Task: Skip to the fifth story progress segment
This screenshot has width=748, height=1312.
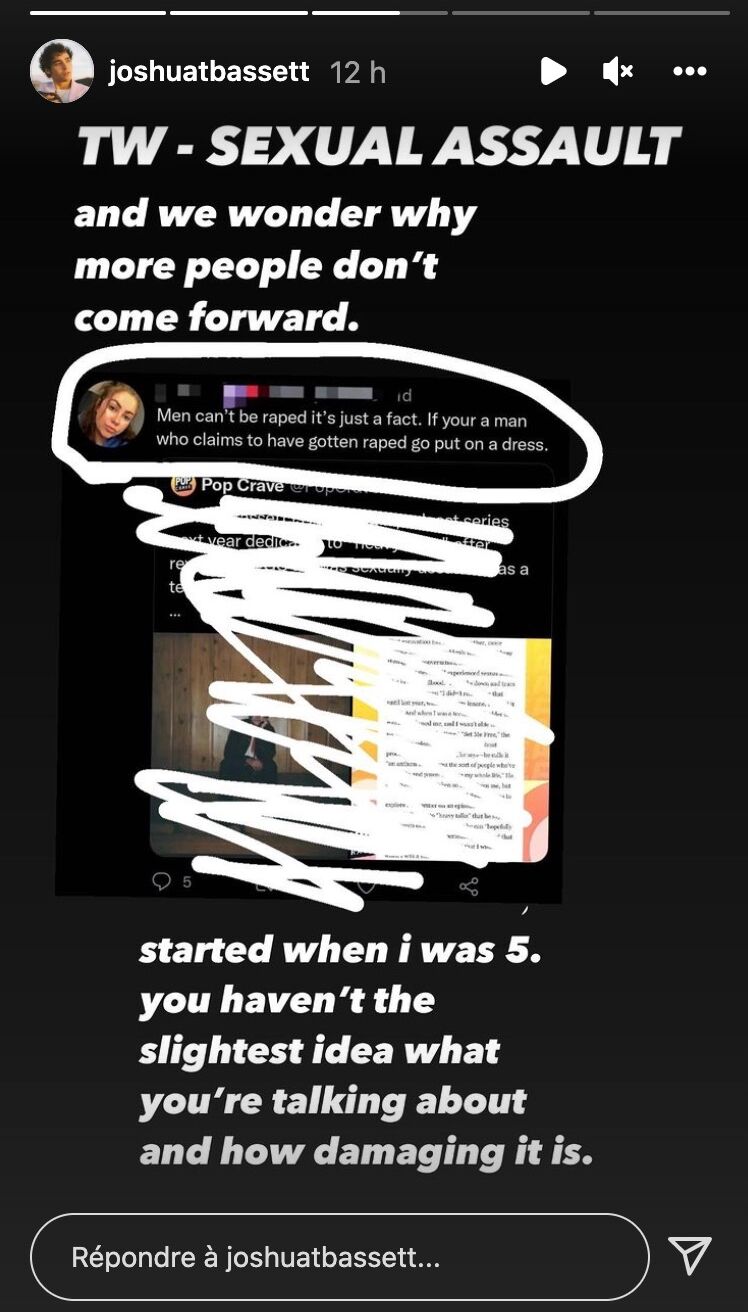Action: pyautogui.click(x=662, y=13)
